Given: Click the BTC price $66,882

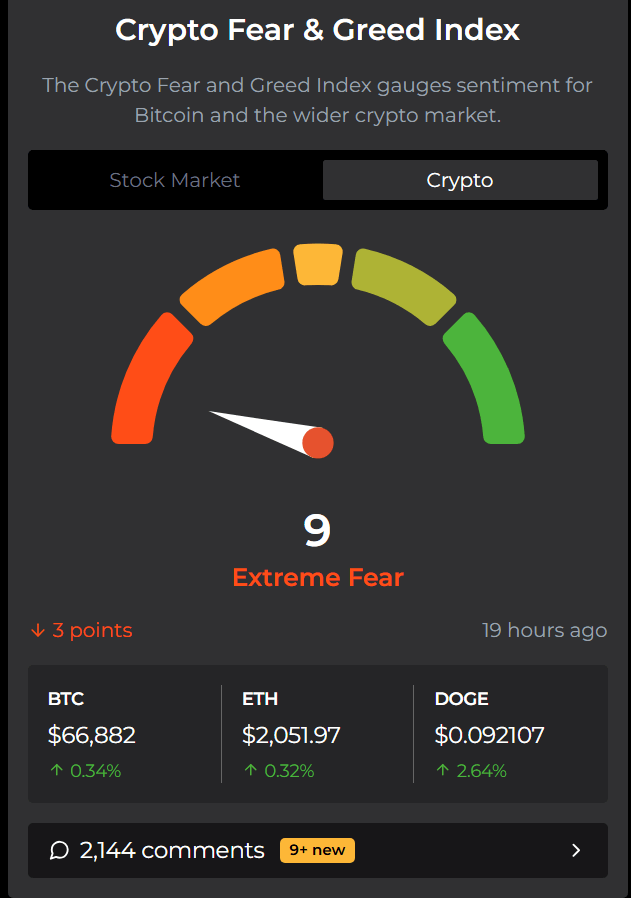Looking at the screenshot, I should click(92, 736).
